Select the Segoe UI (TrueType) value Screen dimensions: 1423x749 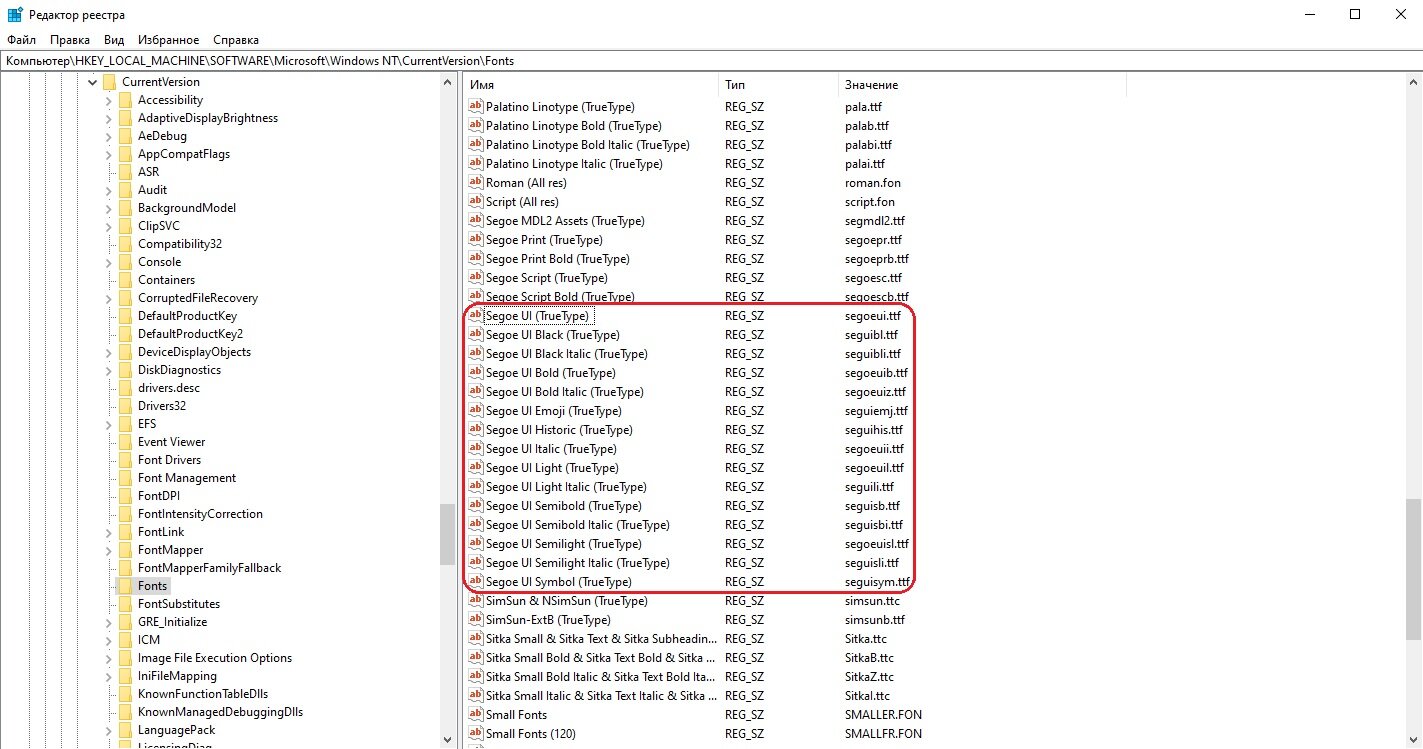point(538,316)
